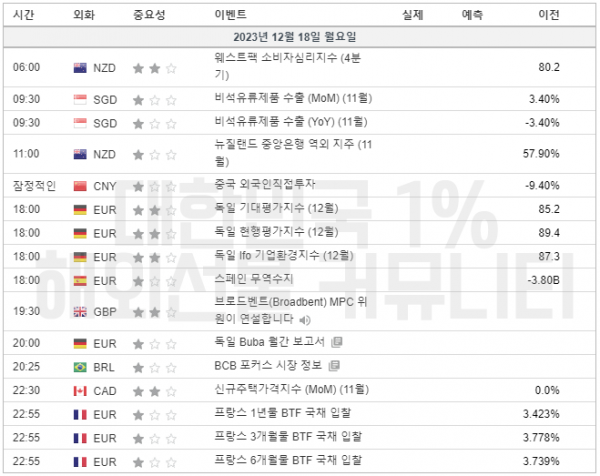Image resolution: width=600 pixels, height=476 pixels.
Task: Click the previous value 87.3
Action: (549, 256)
